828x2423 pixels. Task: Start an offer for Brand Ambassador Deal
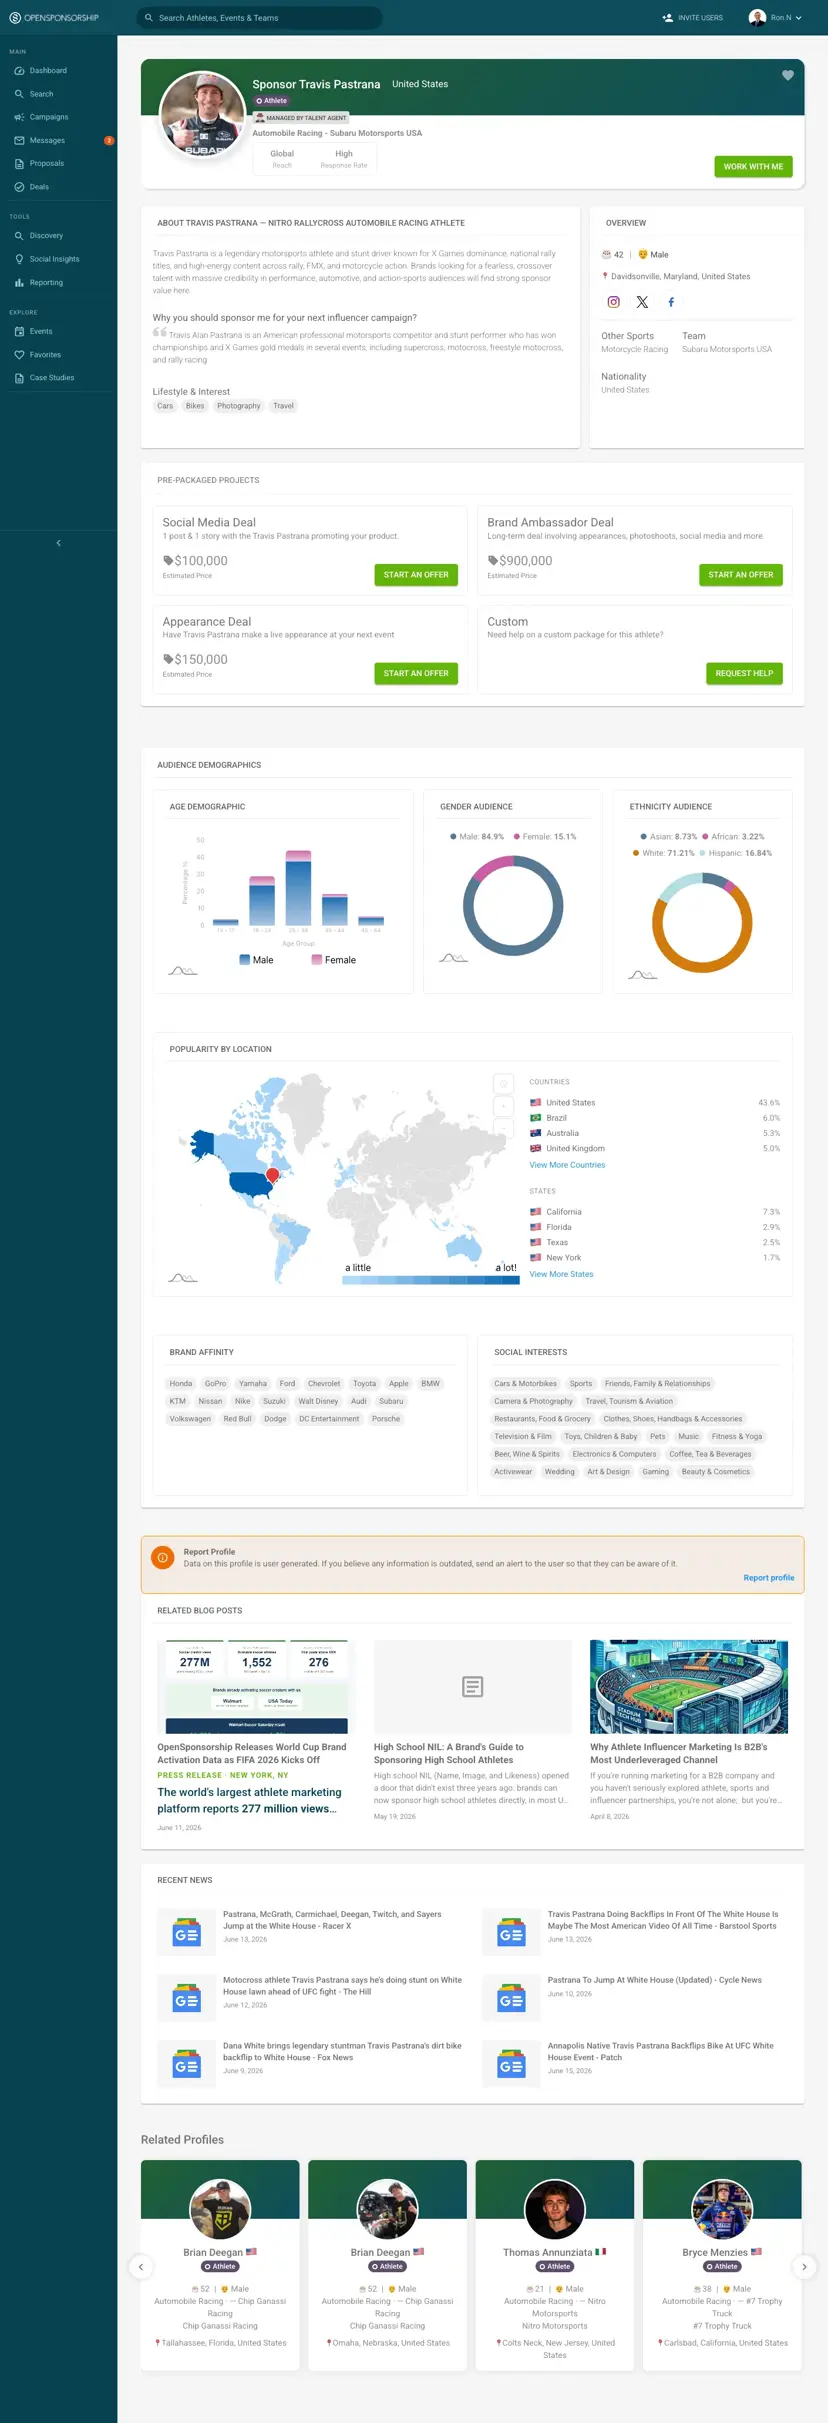coord(741,575)
